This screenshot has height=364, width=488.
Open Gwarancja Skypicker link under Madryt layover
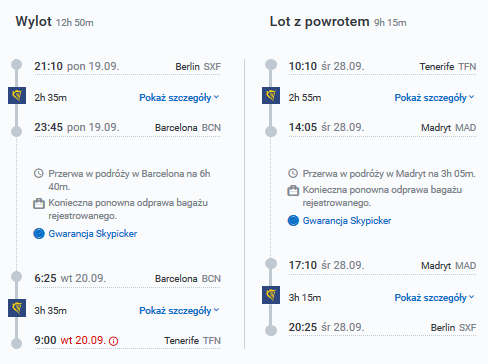click(347, 221)
